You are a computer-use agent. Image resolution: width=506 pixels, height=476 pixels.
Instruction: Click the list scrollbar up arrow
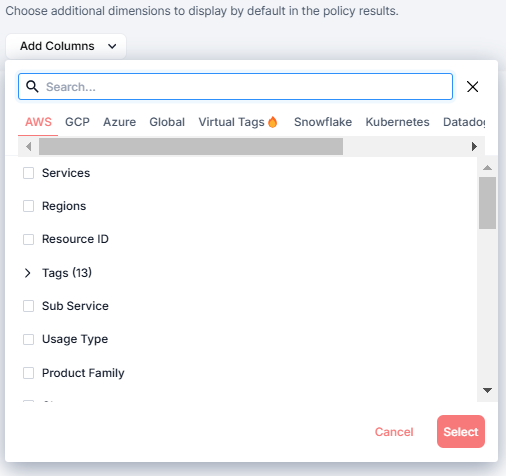click(487, 167)
